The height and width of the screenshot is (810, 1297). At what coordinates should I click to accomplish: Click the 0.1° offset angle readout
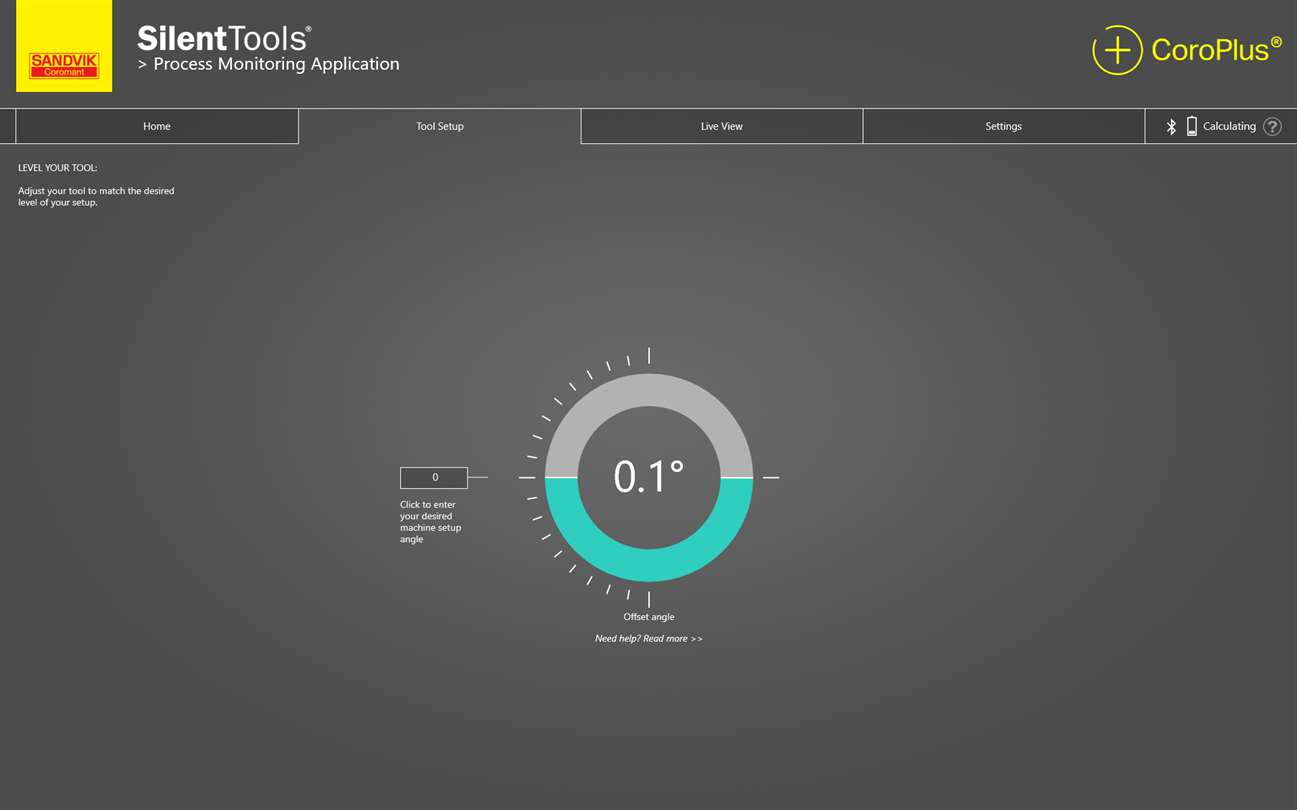coord(649,477)
